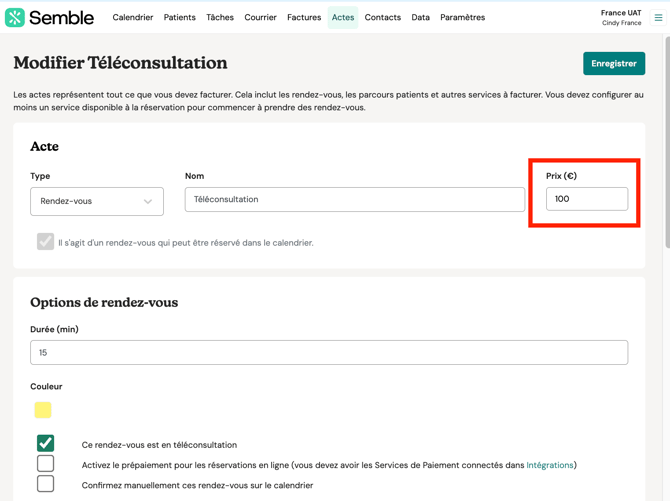Follow the Intégrations link
This screenshot has height=501, width=670.
tap(550, 465)
